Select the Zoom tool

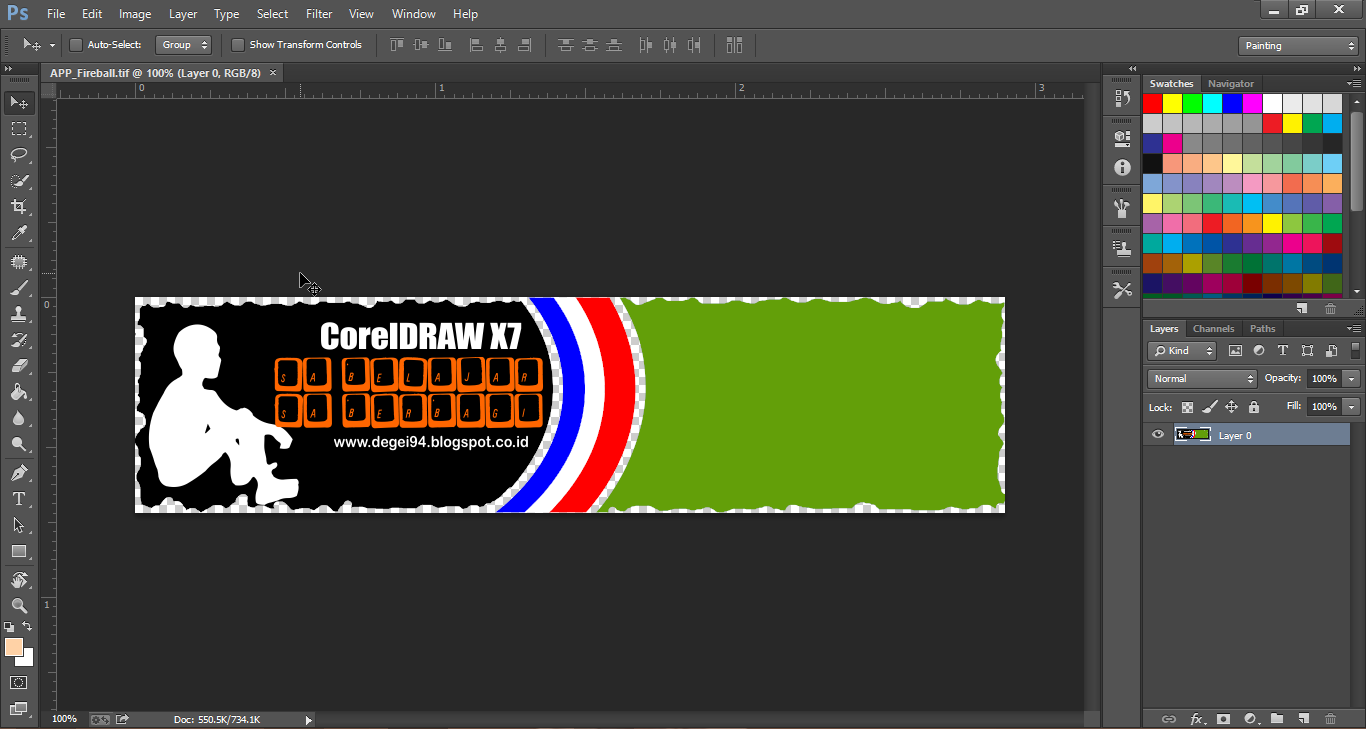tap(19, 606)
